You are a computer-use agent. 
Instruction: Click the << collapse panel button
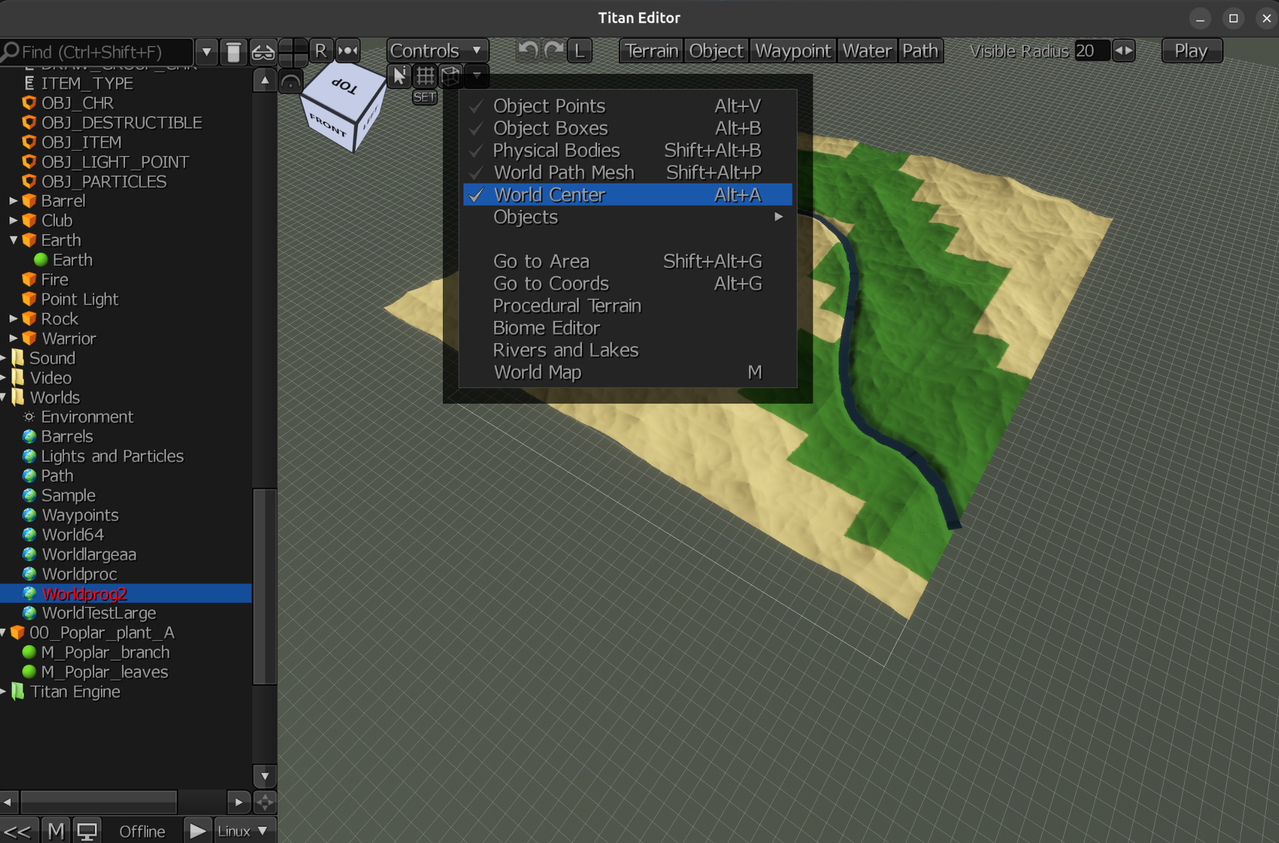17,831
